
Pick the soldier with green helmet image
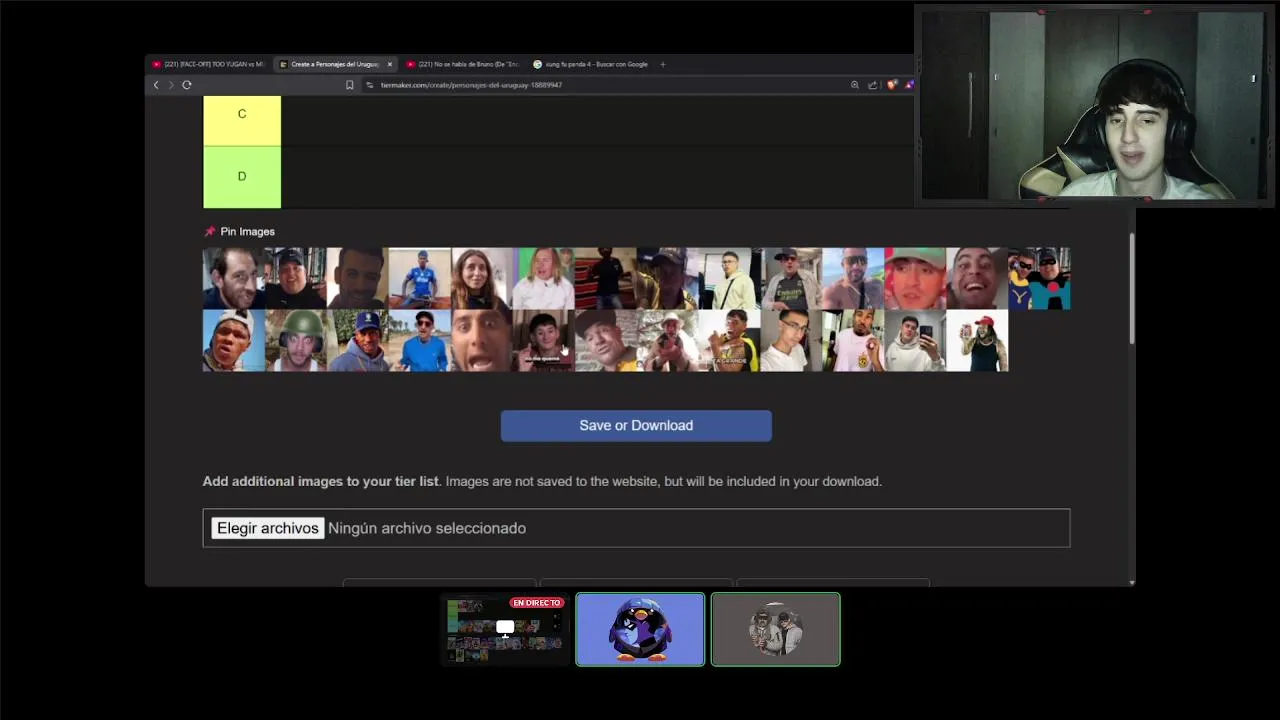pyautogui.click(x=296, y=340)
